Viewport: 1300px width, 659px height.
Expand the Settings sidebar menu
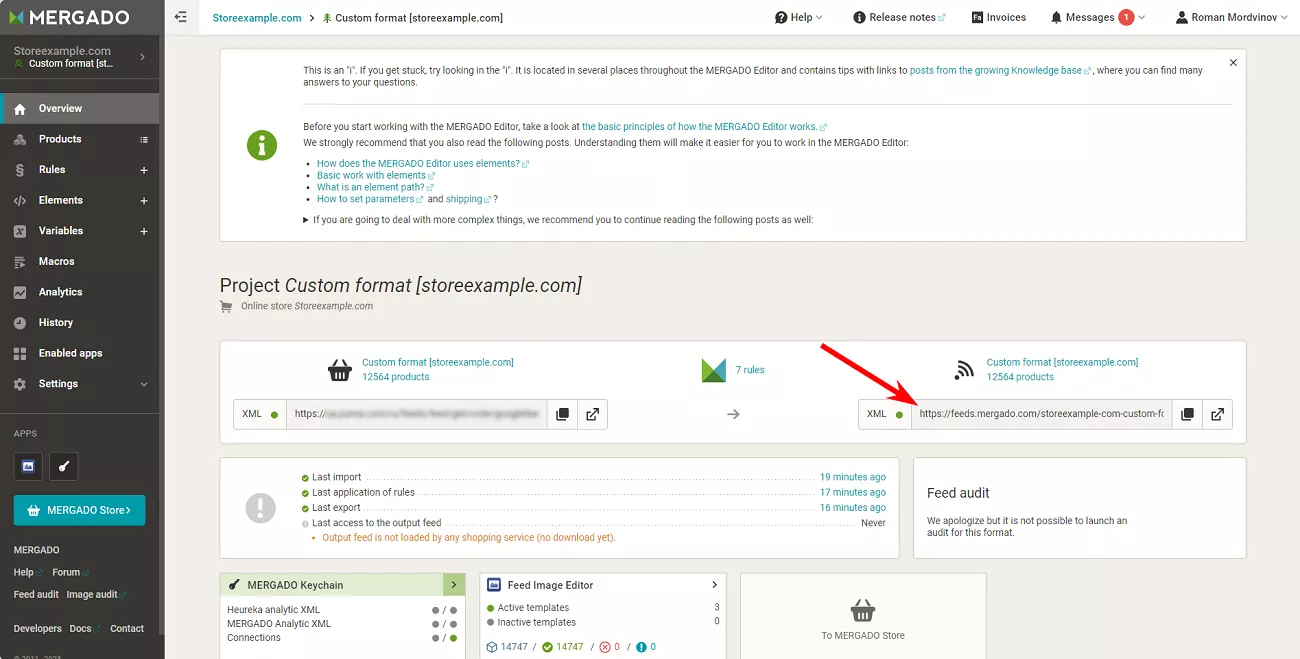pos(80,384)
